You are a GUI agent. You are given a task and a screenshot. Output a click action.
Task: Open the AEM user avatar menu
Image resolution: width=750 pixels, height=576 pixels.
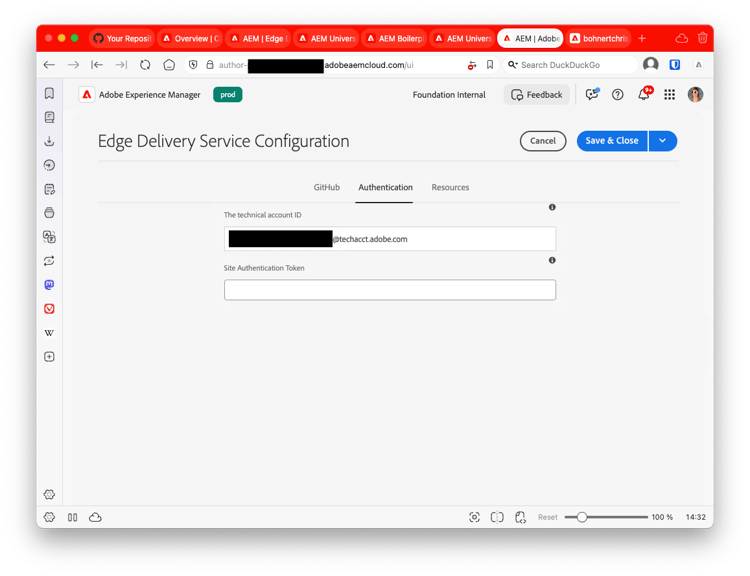pos(695,95)
